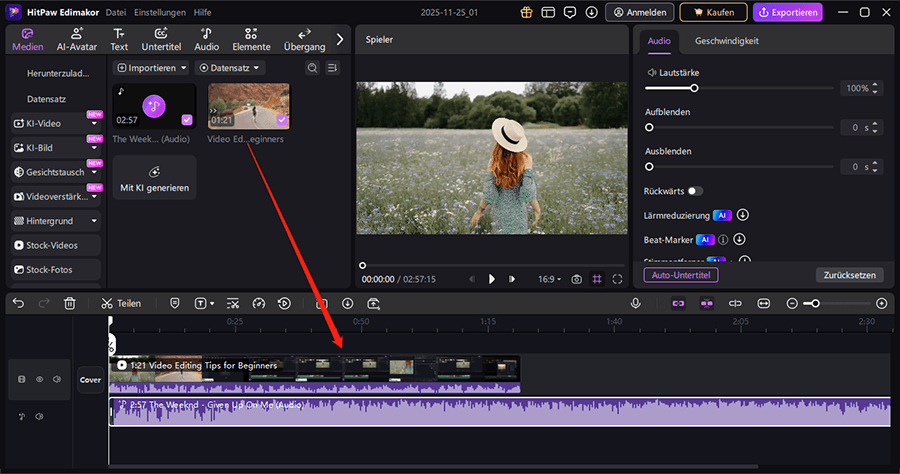Start voice recording with microphone icon
900x474 pixels.
point(635,303)
